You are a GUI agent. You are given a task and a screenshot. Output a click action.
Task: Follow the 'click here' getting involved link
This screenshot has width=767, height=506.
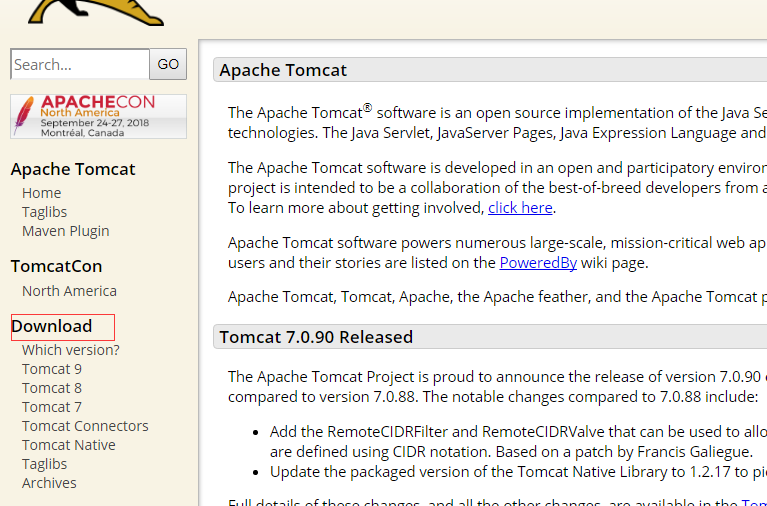(520, 208)
